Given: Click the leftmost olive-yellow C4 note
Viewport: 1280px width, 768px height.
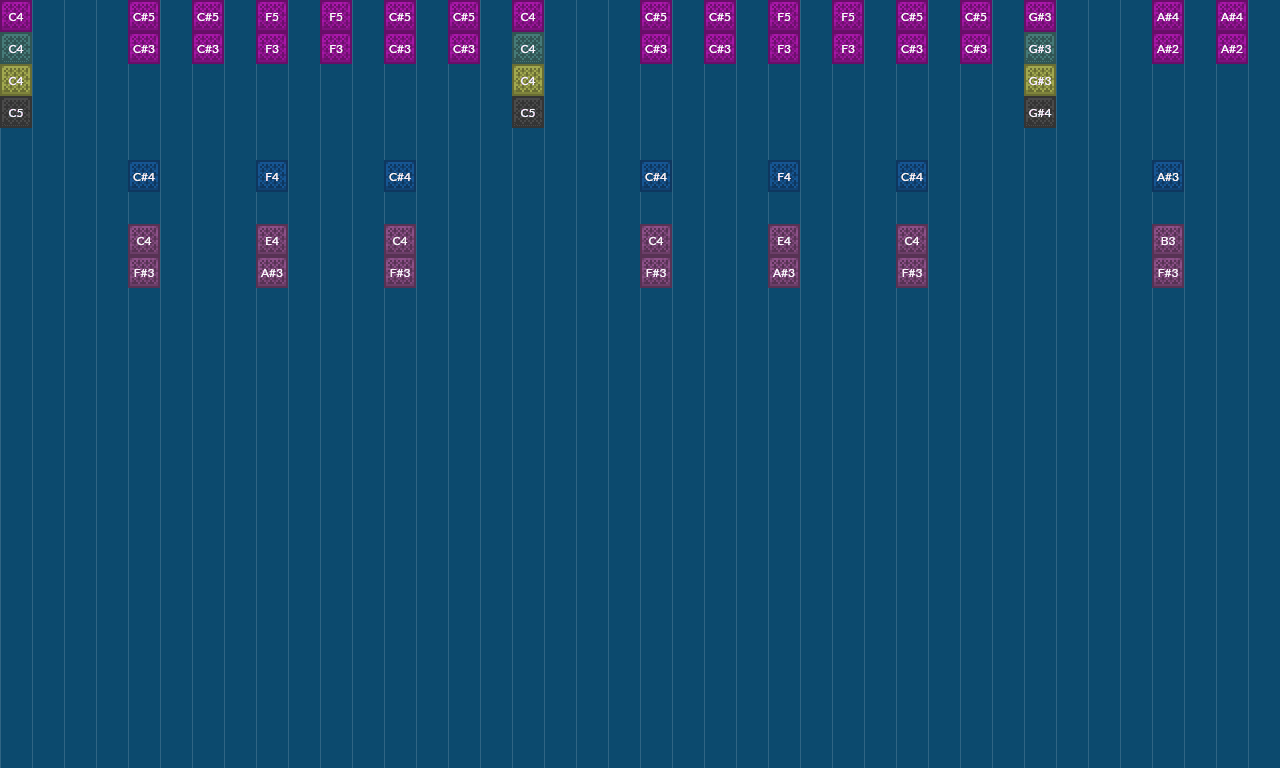Looking at the screenshot, I should pyautogui.click(x=16, y=81).
